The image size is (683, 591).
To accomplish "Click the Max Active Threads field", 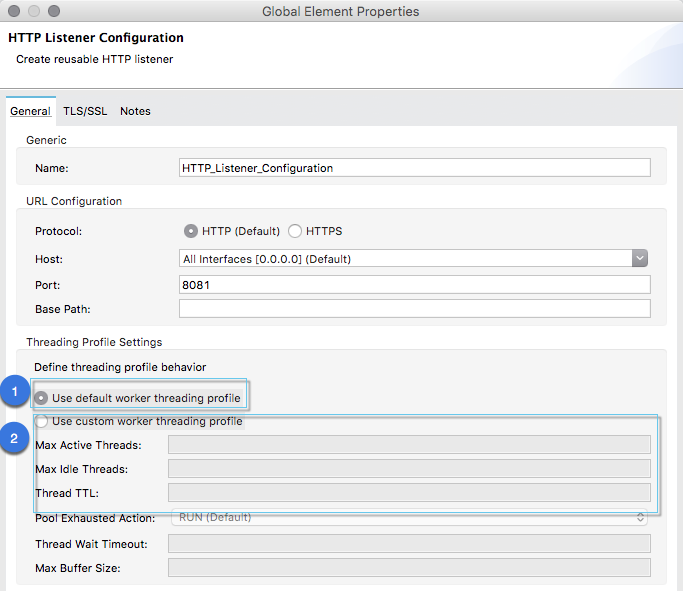I will pos(409,445).
